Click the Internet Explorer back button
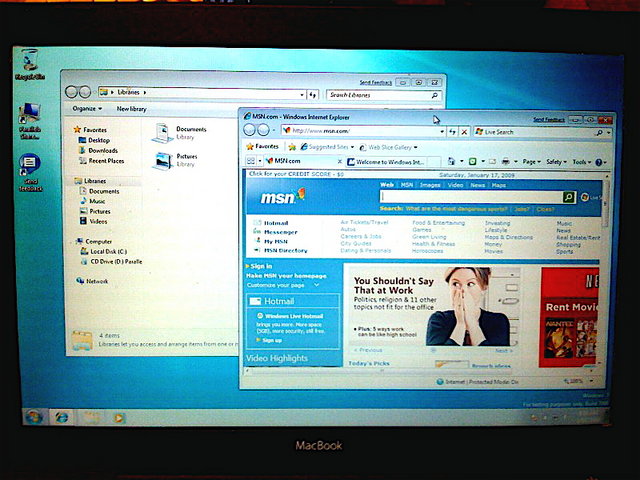640x480 pixels. coord(250,130)
